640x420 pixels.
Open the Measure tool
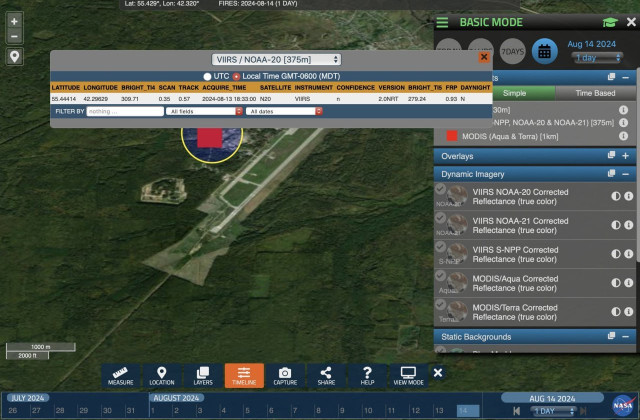point(120,375)
